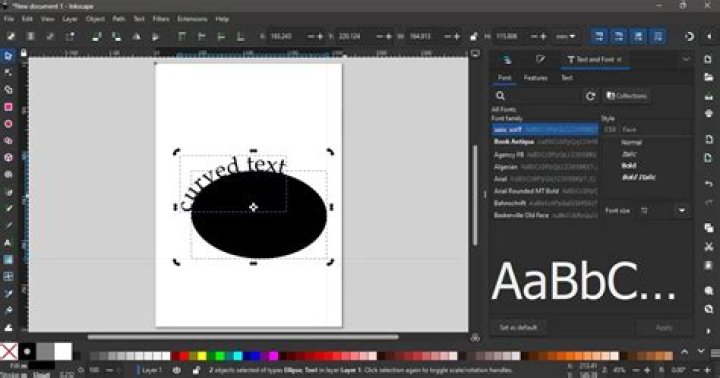Select the 3D Box tool
The width and height of the screenshot is (720, 378).
8,158
